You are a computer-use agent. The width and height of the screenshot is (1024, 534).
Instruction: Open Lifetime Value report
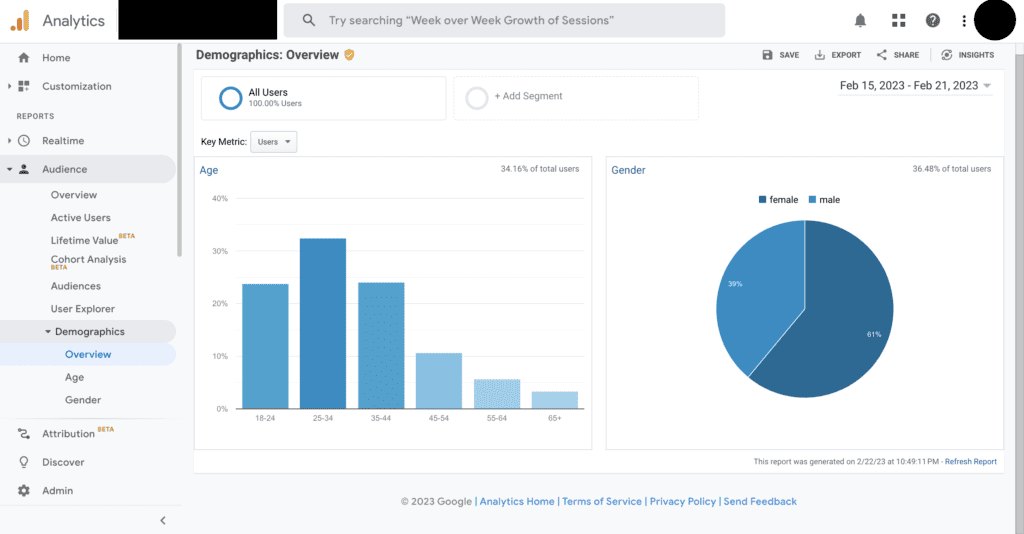click(84, 240)
